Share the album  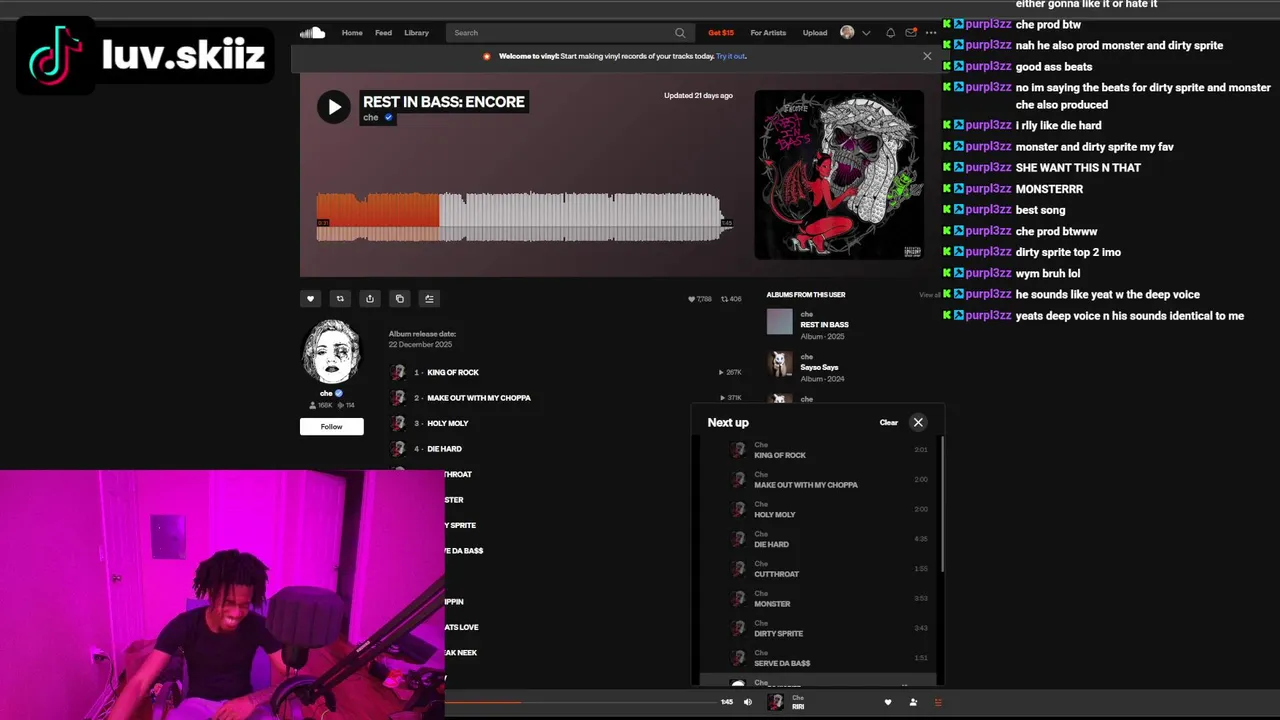(370, 299)
